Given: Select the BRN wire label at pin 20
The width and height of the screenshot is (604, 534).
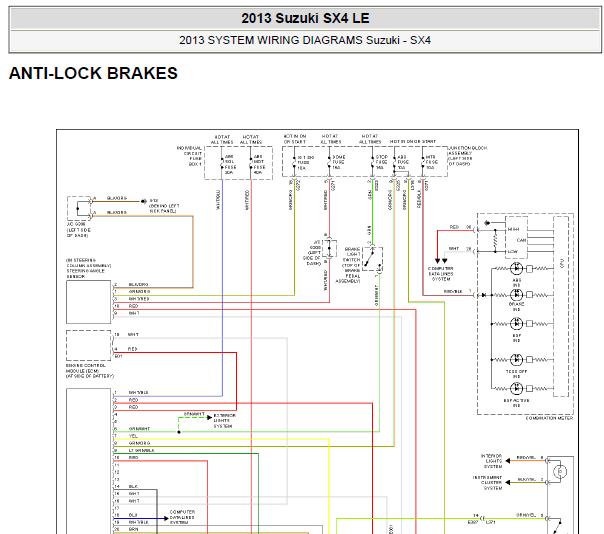Looking at the screenshot, I should pos(134,529).
